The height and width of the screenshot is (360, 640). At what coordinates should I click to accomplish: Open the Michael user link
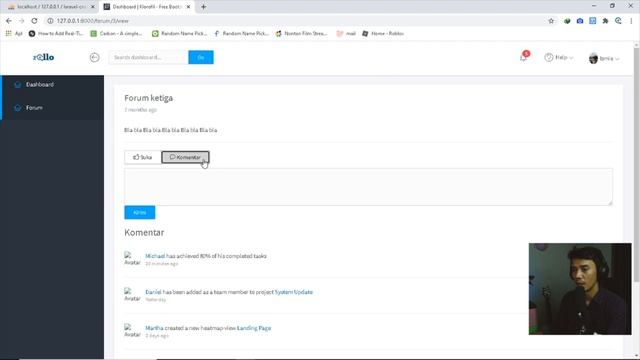point(155,256)
